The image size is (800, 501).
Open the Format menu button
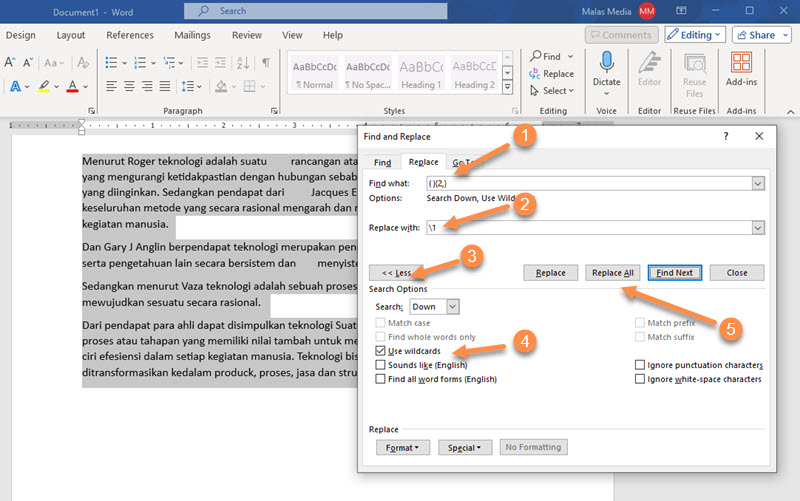[x=403, y=447]
